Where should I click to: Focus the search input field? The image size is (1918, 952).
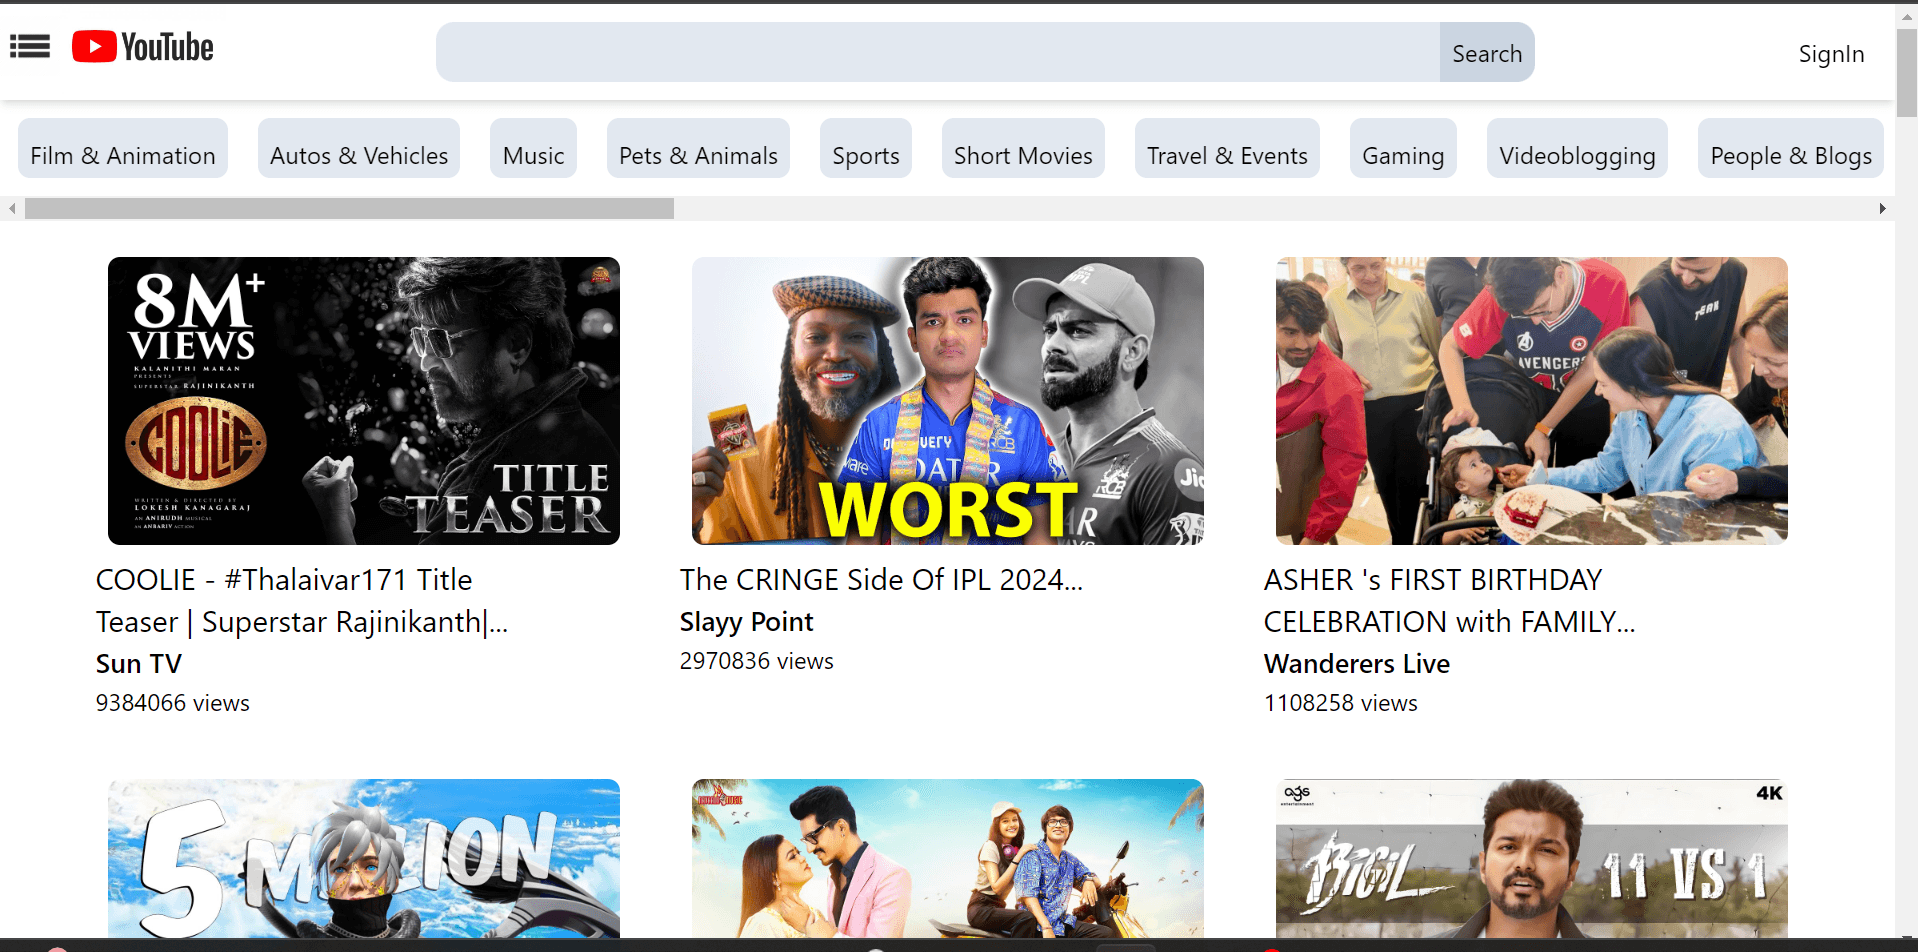pos(938,52)
